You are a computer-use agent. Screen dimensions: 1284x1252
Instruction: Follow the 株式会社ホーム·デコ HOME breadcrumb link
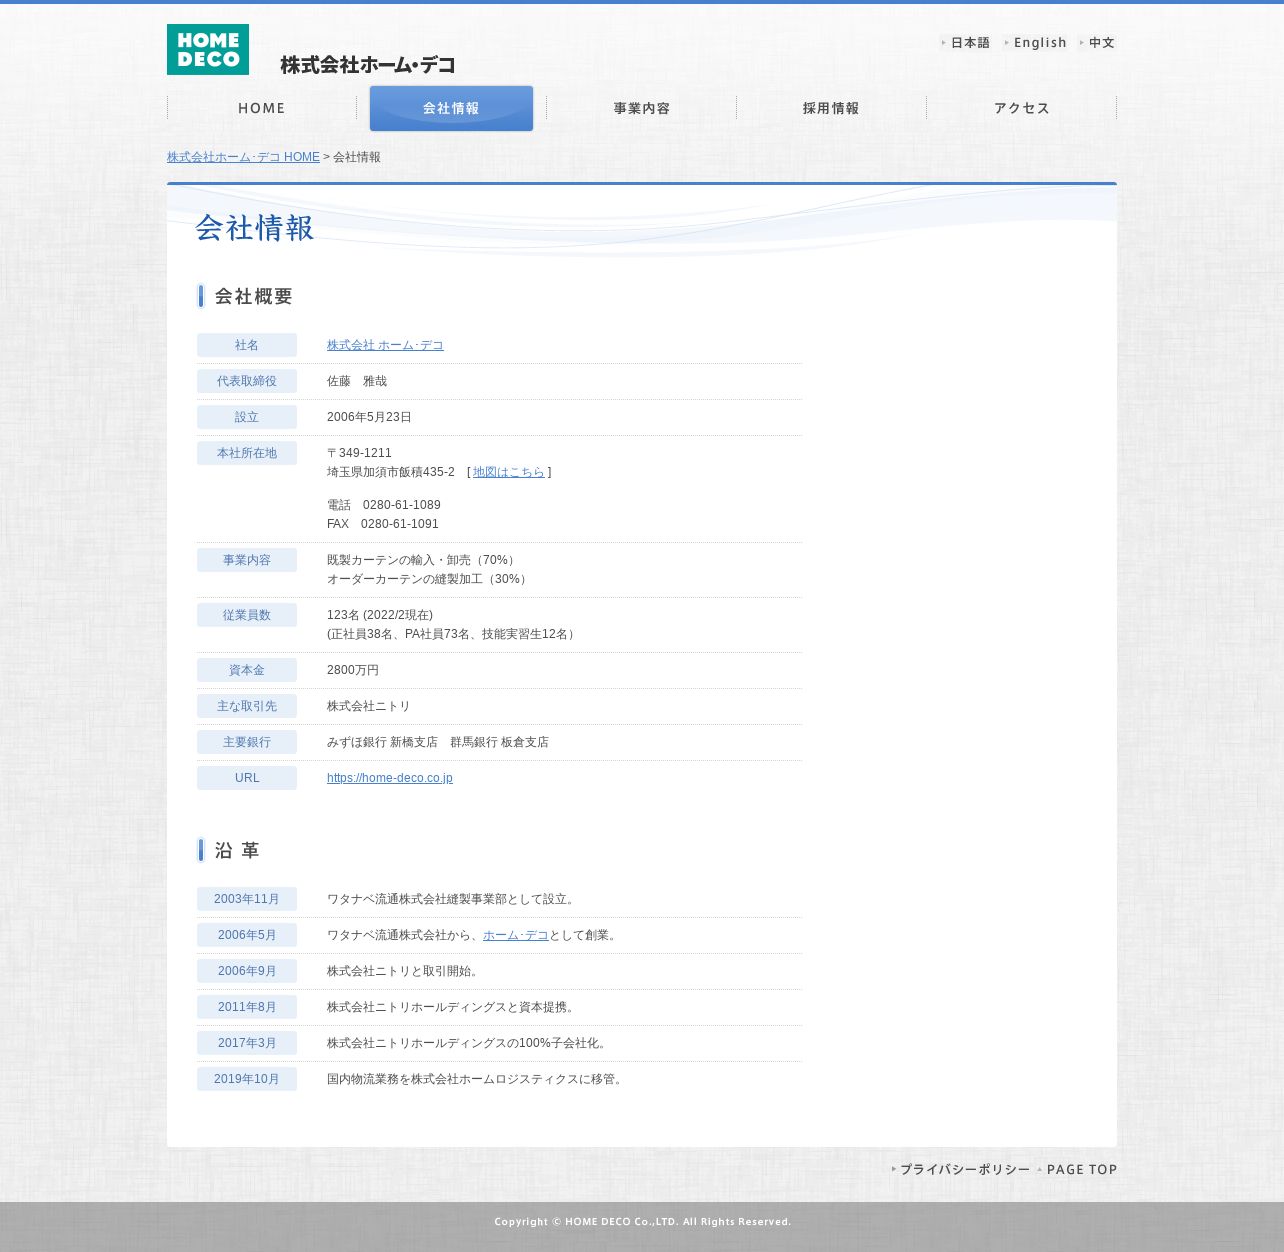pos(243,157)
